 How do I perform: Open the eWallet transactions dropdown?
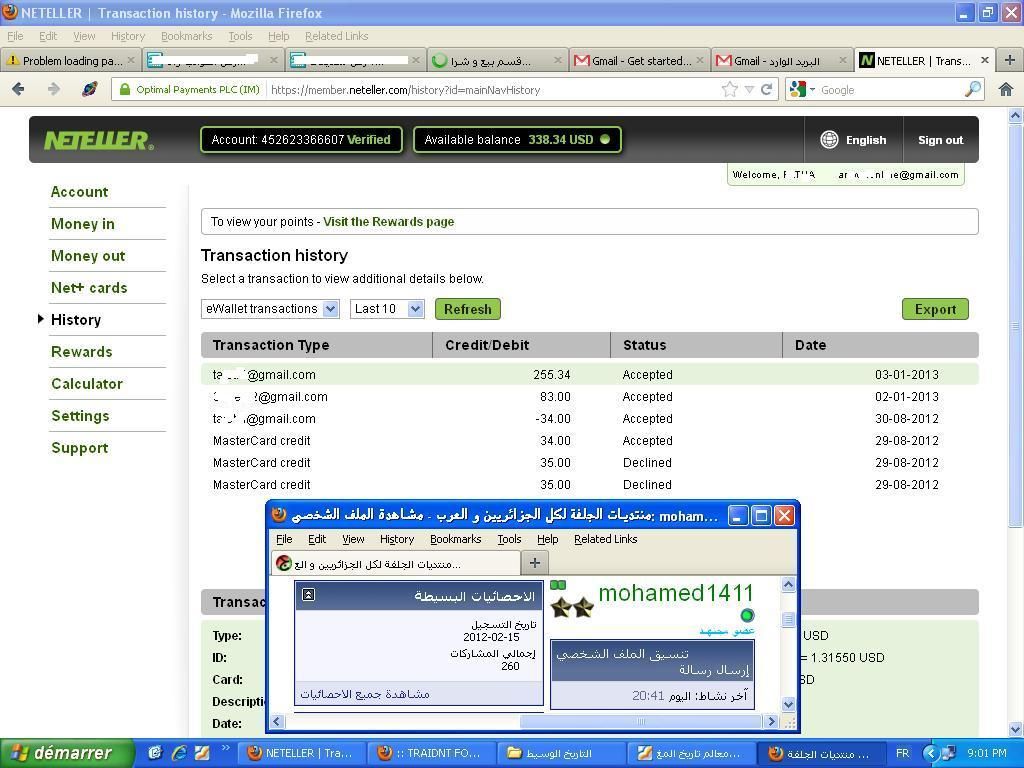click(270, 309)
